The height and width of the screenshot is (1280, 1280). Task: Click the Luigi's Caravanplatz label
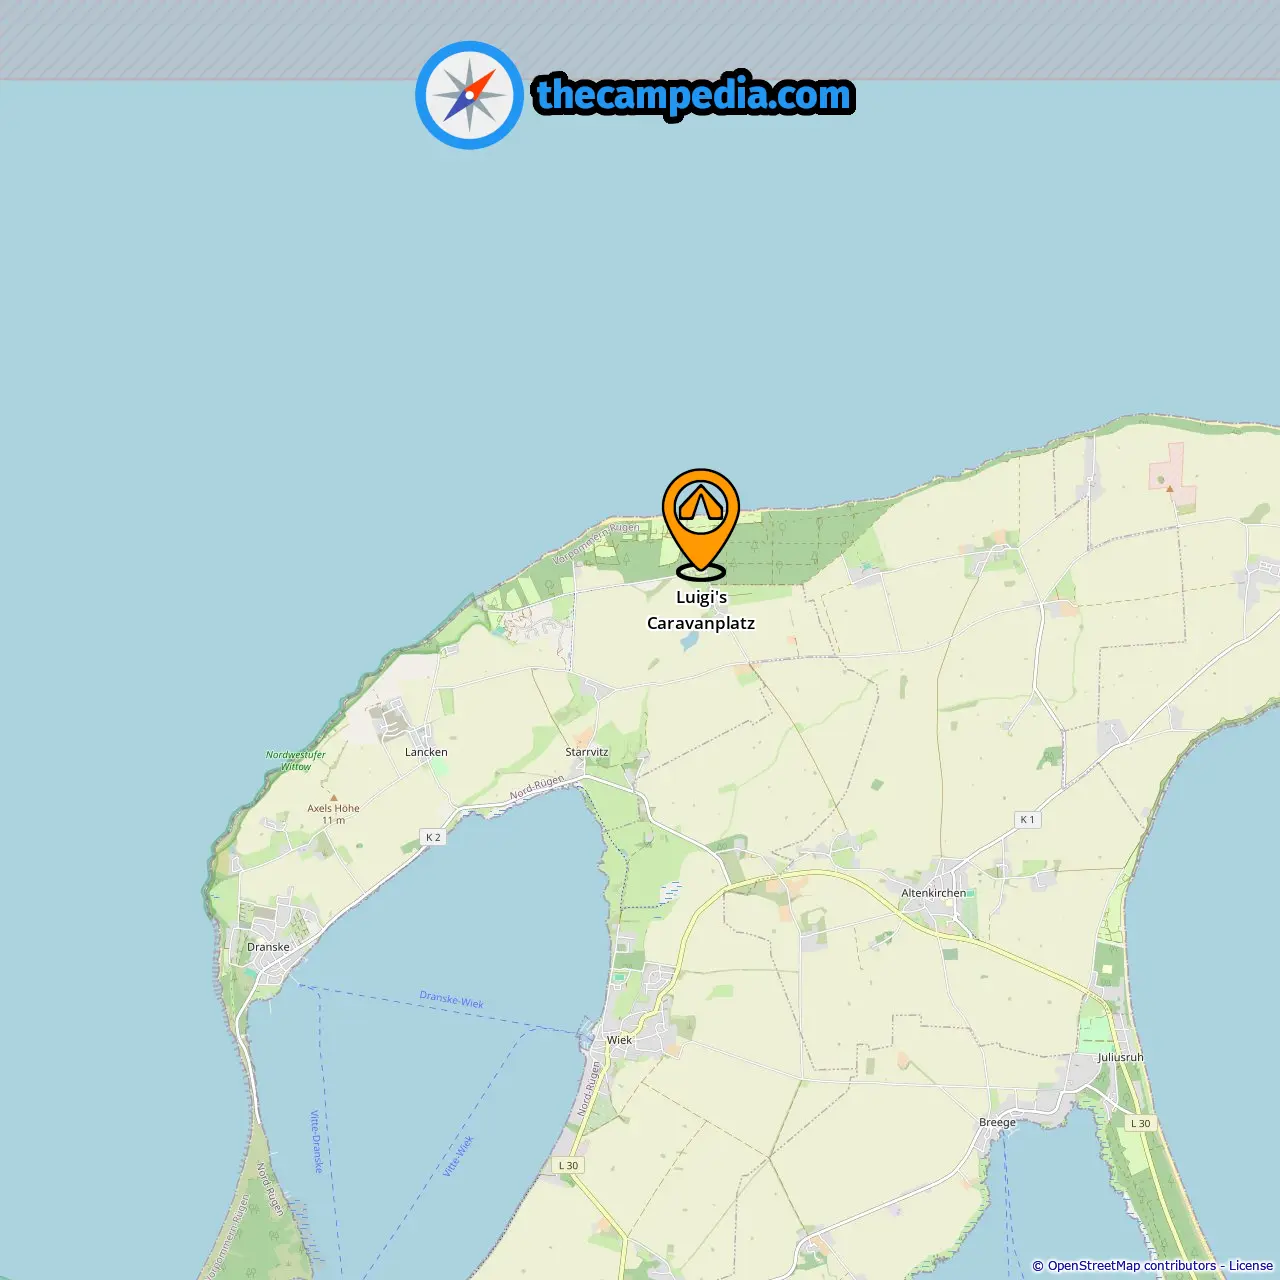pos(701,610)
